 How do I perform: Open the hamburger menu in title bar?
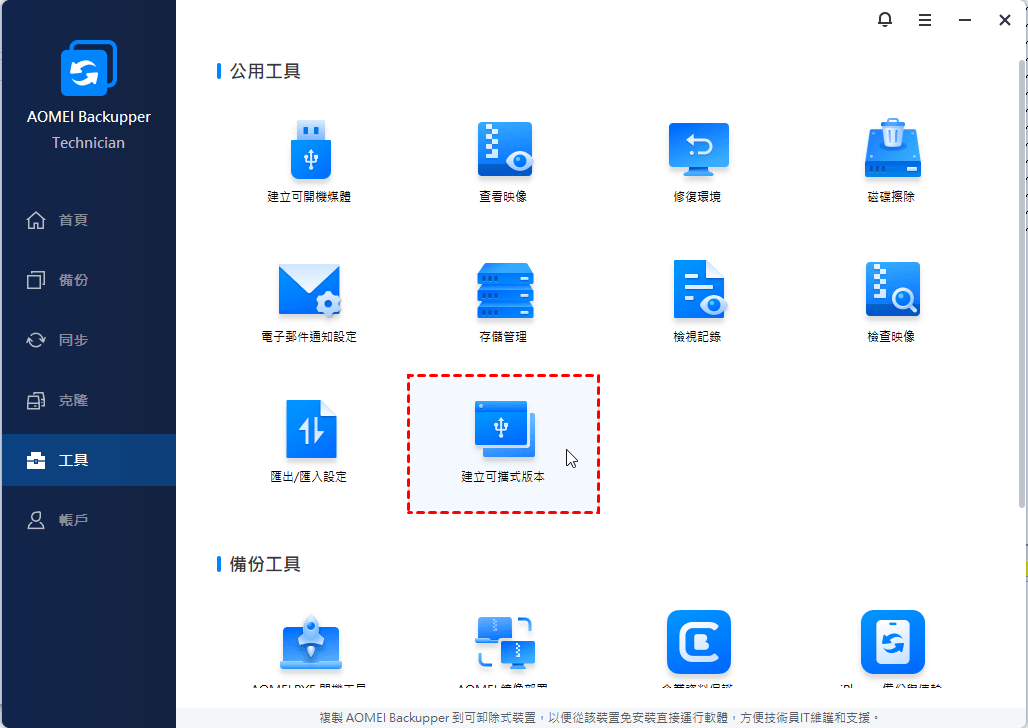coord(924,20)
